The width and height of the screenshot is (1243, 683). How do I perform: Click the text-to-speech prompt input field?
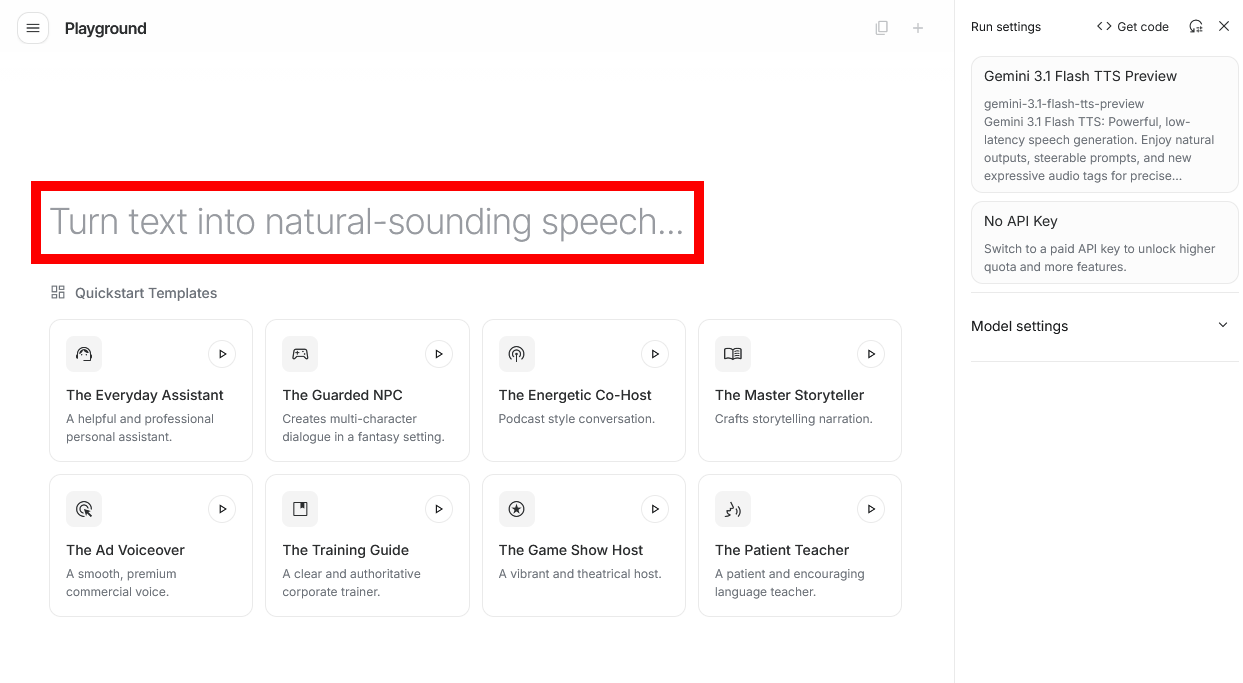(367, 222)
